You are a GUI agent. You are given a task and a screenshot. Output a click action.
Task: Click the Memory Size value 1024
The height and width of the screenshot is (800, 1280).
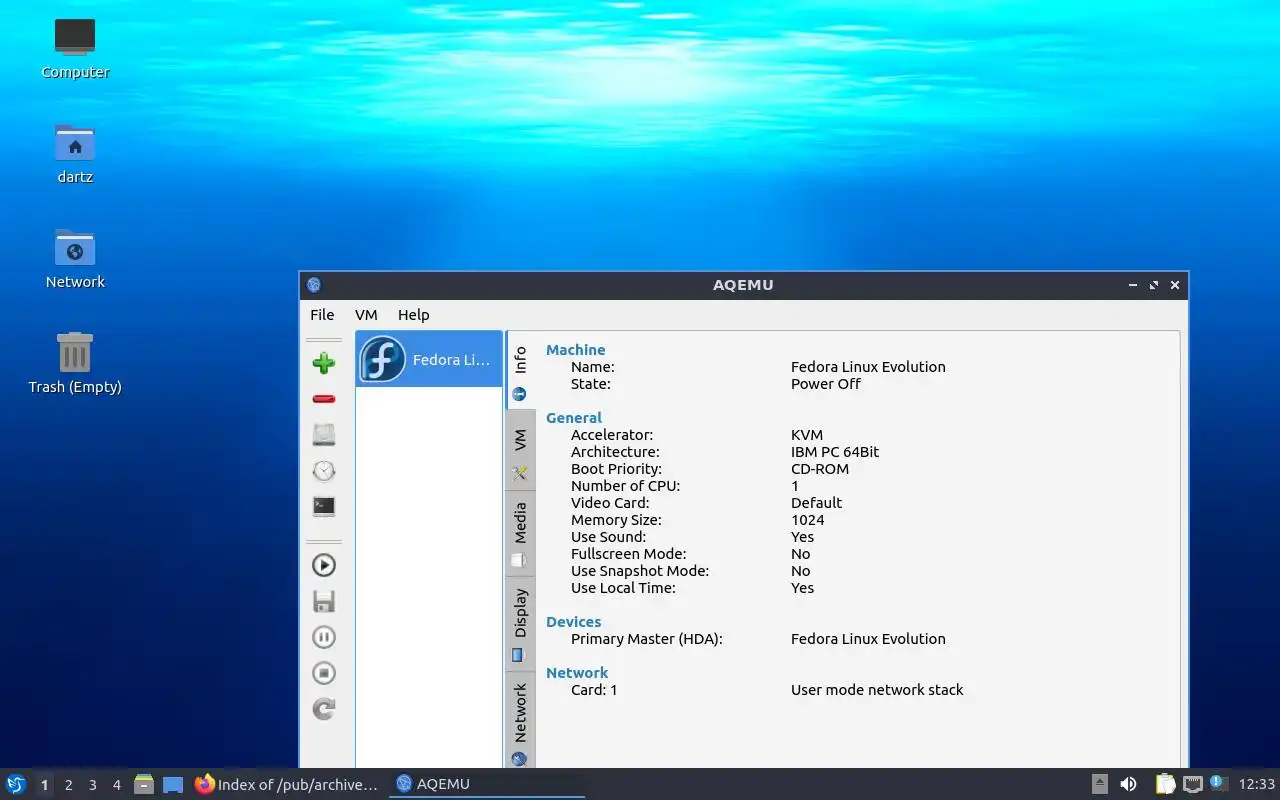(808, 520)
